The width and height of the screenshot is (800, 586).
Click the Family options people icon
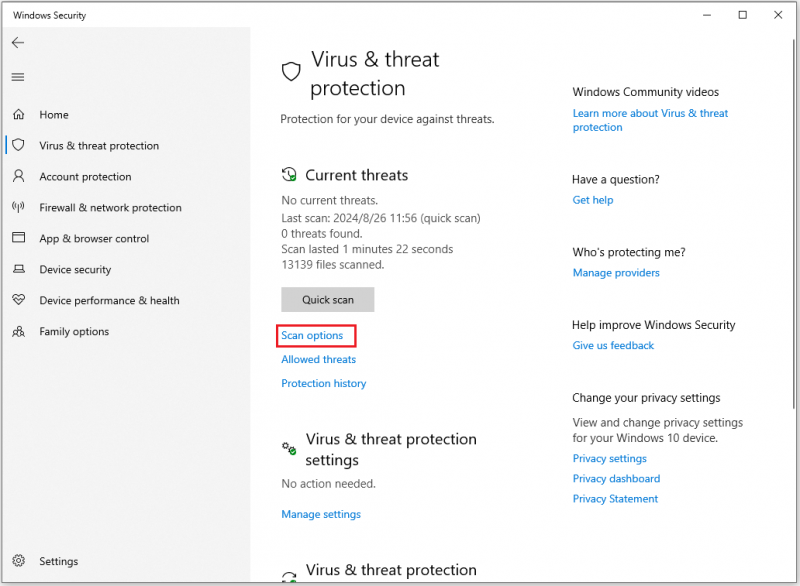pos(18,332)
